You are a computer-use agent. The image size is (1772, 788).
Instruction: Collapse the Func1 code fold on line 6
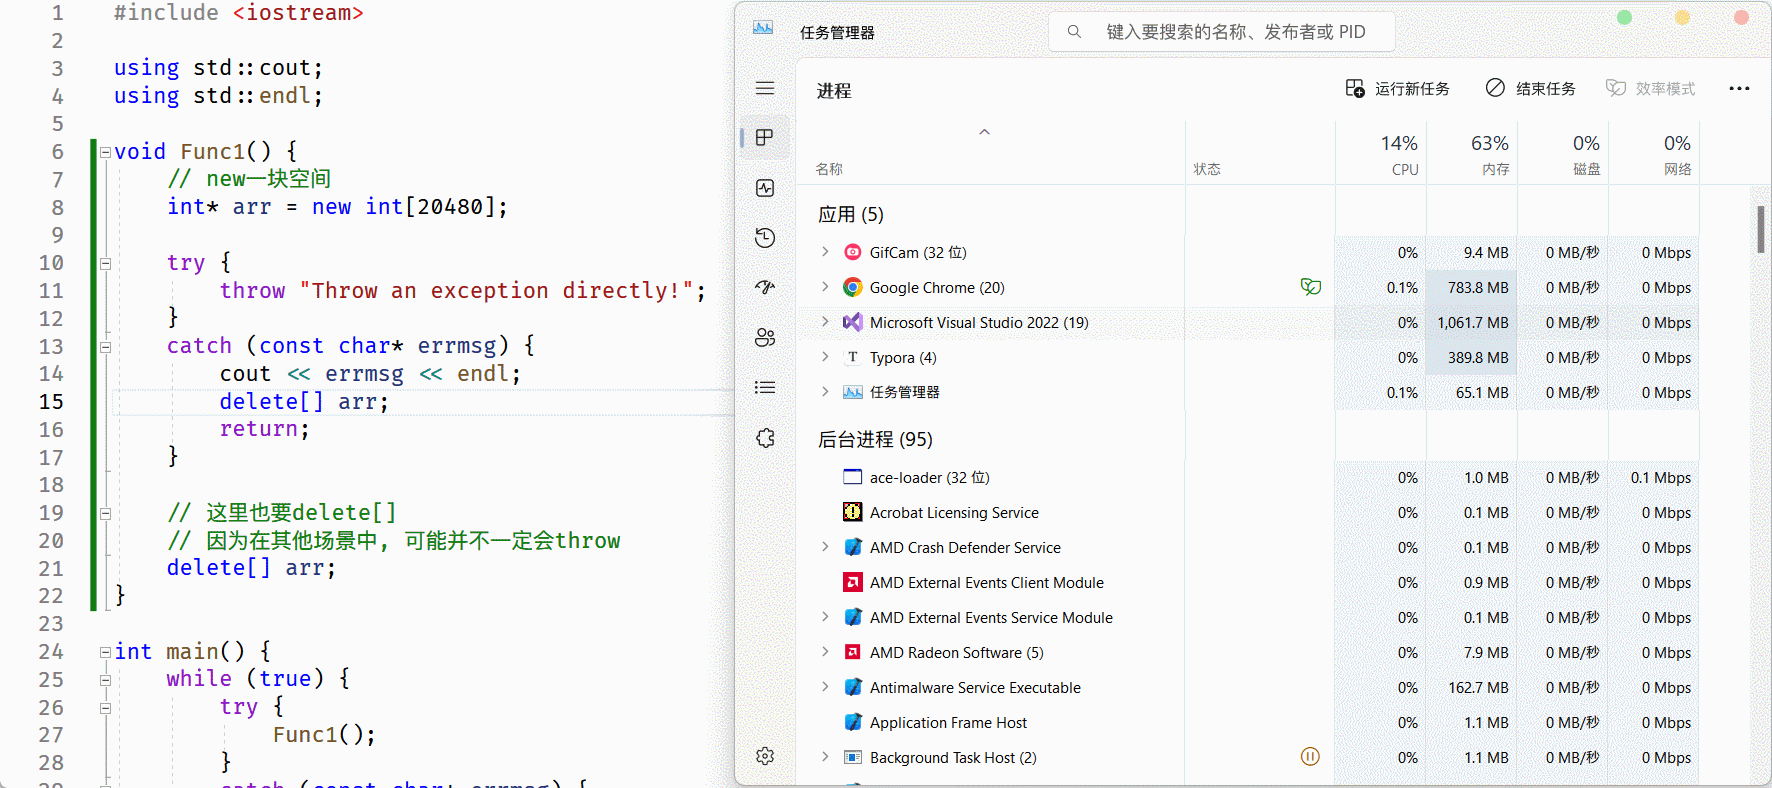tap(105, 152)
